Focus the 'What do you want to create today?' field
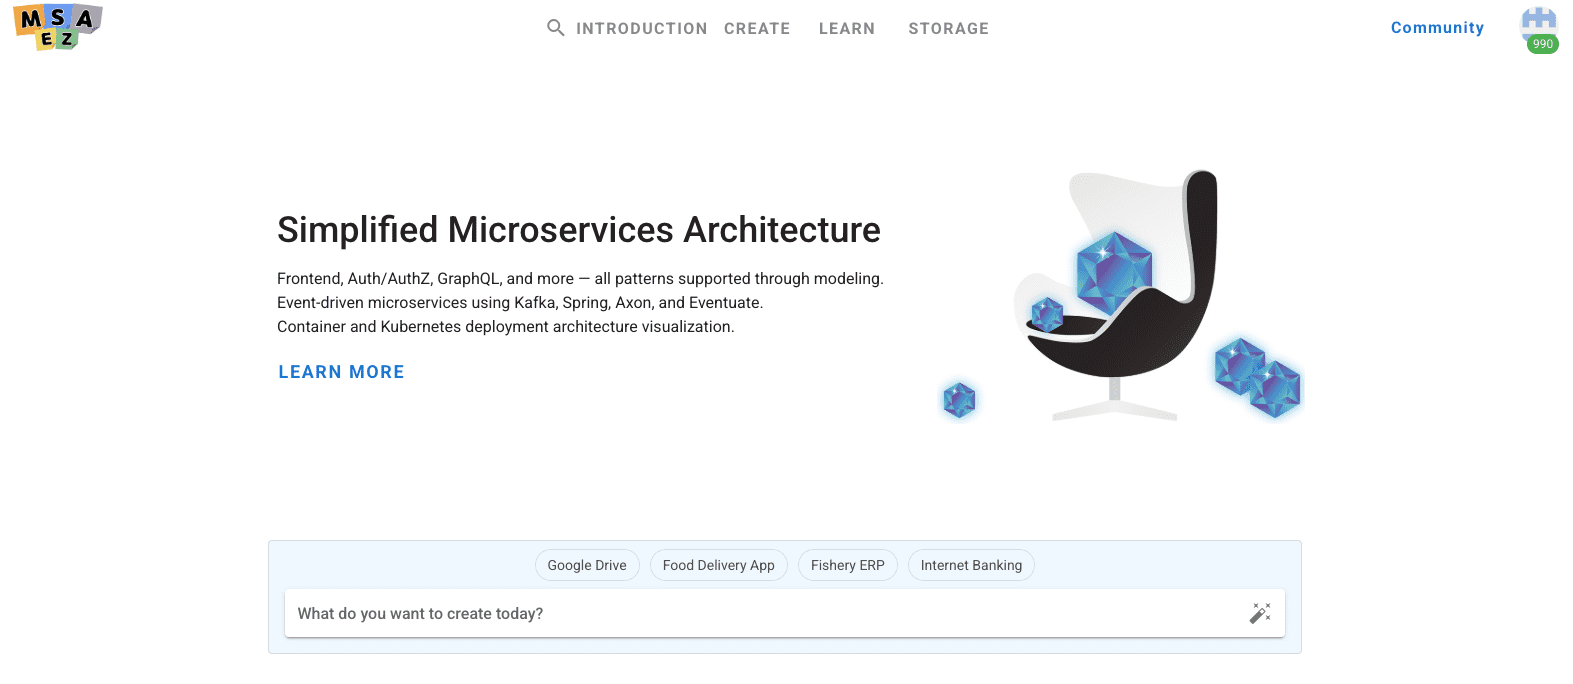Screen dimensions: 1573x684 click(760, 613)
